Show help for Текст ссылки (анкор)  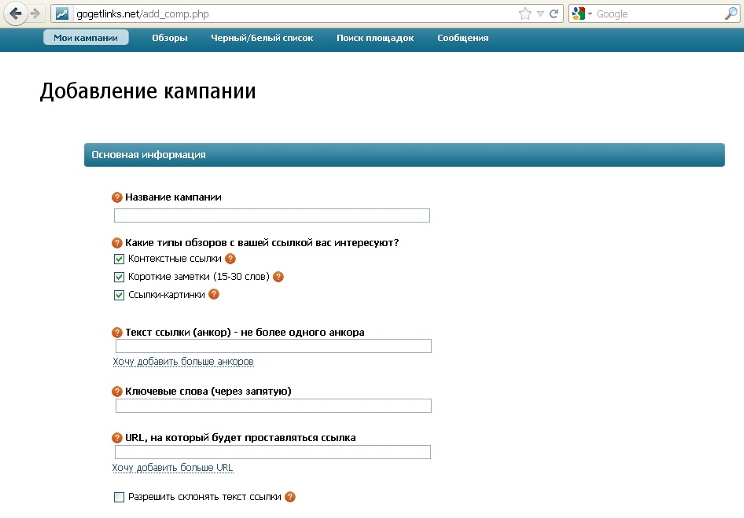[x=117, y=333]
